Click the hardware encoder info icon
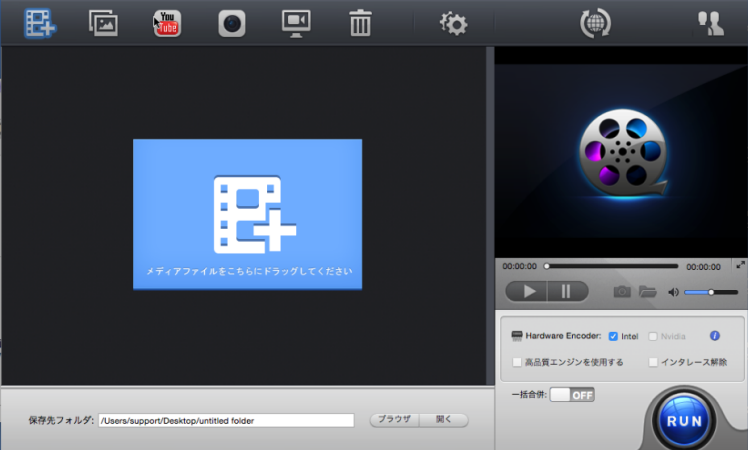Screen dimensions: 748x450 pos(715,335)
